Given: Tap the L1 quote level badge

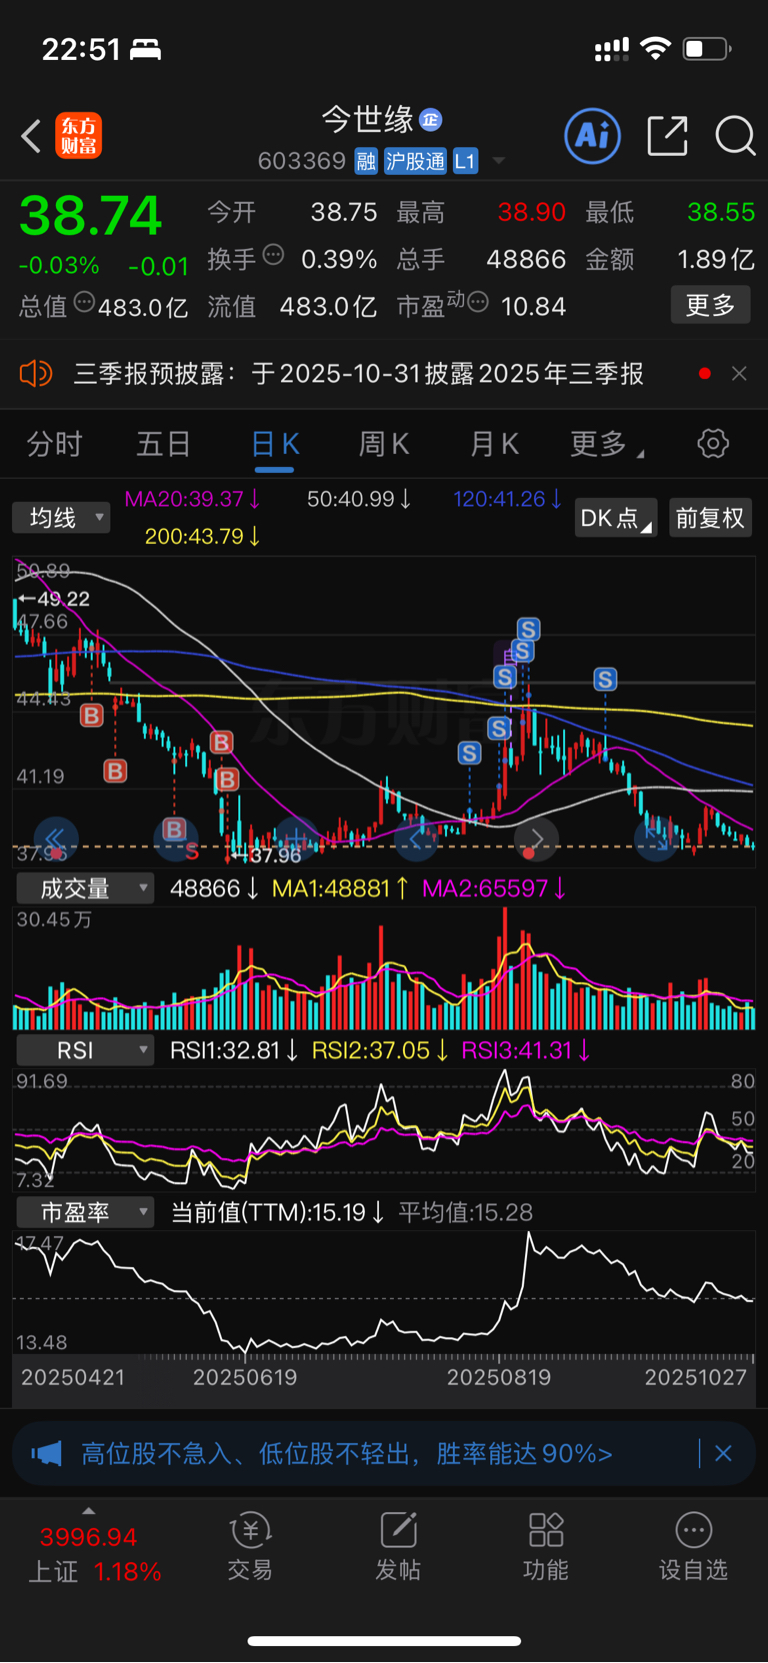Looking at the screenshot, I should tap(465, 161).
